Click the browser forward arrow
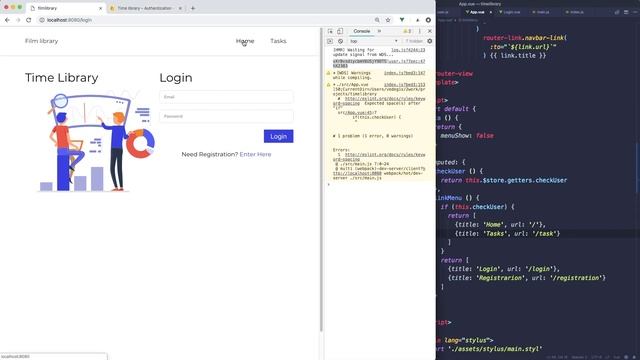The height and width of the screenshot is (360, 640). point(18,20)
